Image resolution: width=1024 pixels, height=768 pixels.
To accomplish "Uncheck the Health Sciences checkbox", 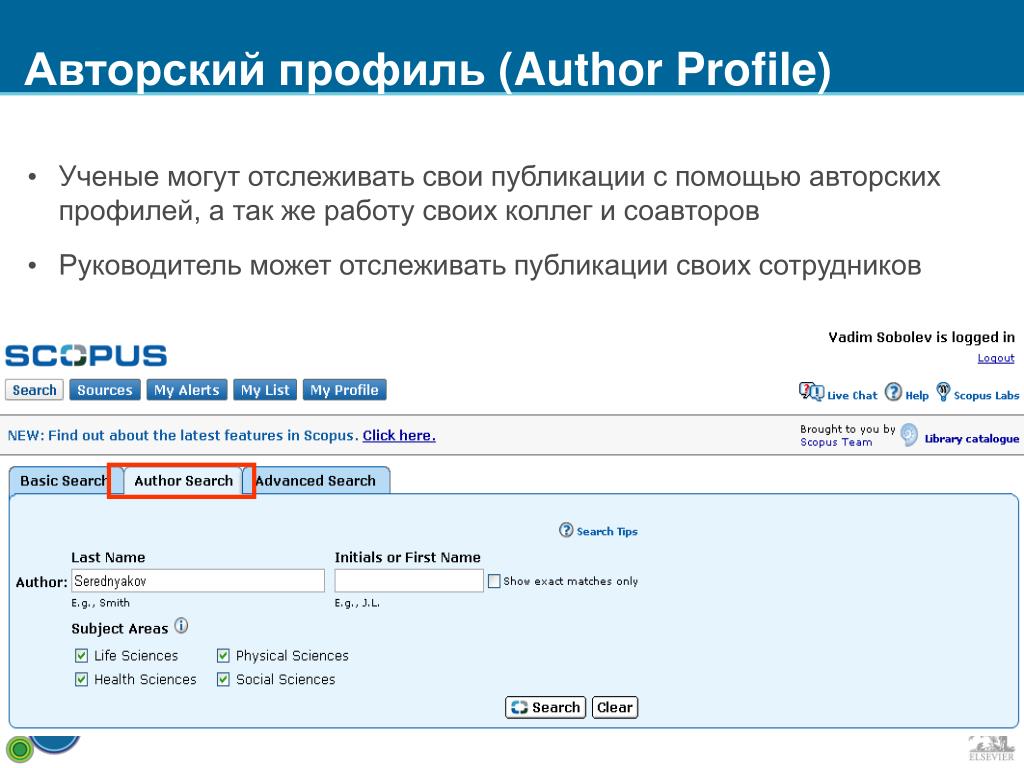I will [82, 680].
